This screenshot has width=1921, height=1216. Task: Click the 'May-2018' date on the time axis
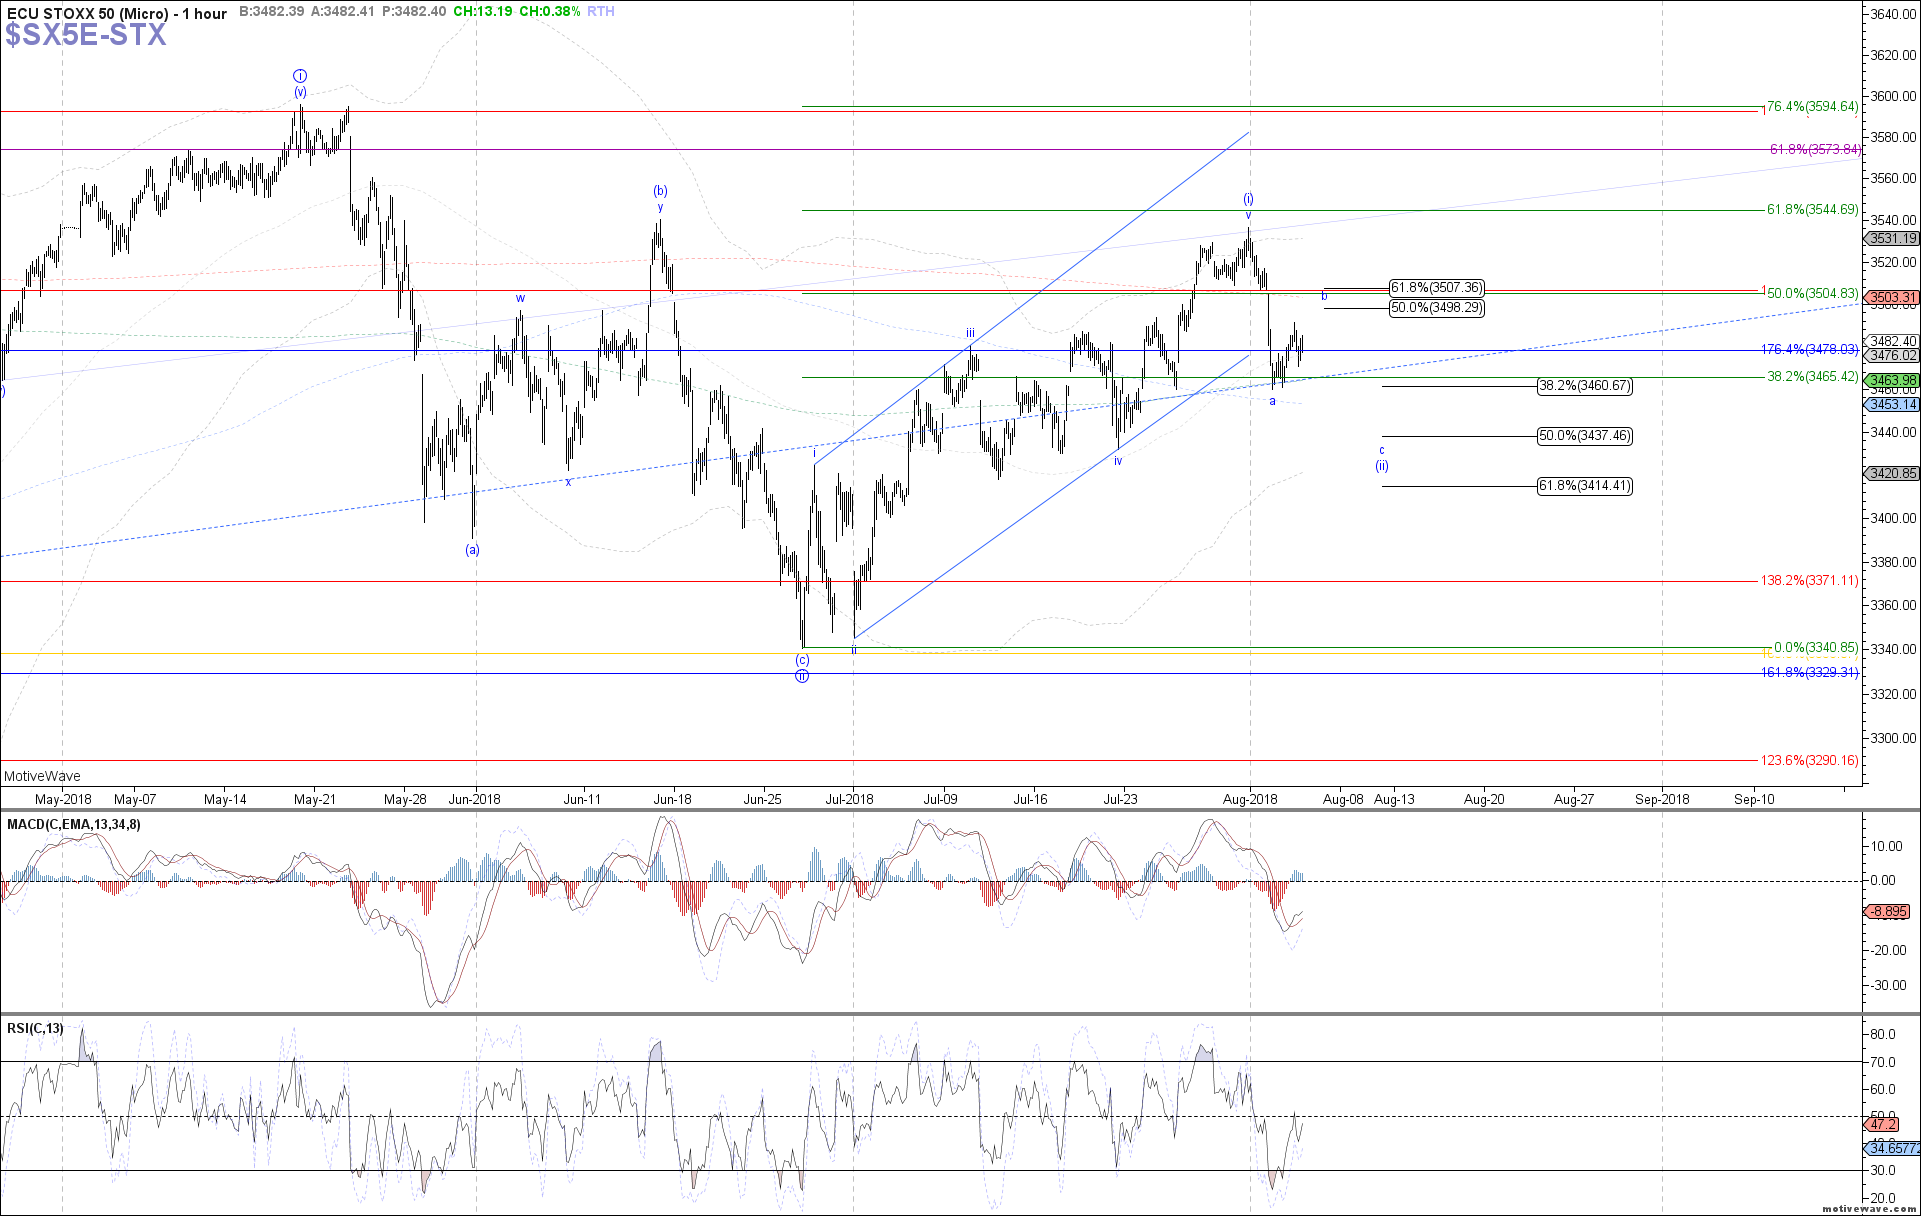(63, 799)
